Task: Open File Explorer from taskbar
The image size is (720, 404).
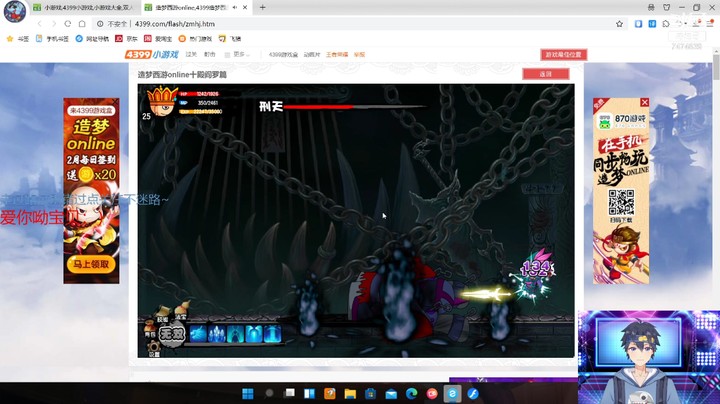Action: pyautogui.click(x=350, y=393)
